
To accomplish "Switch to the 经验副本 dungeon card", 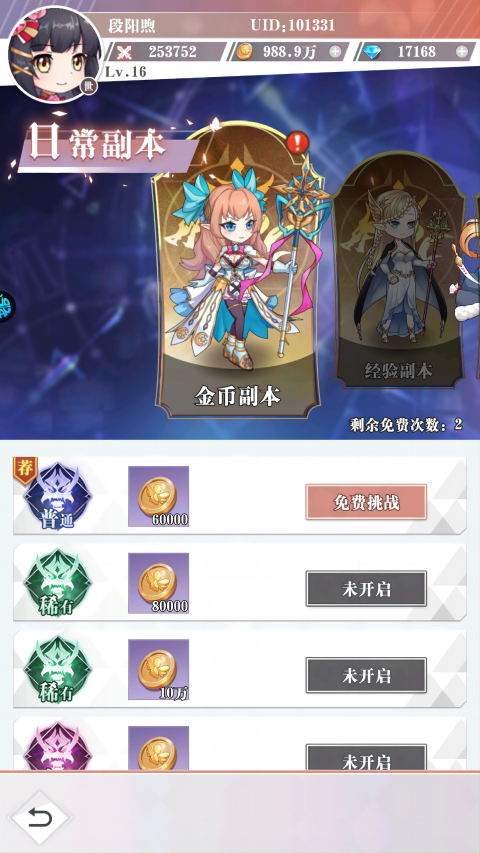I will pos(399,271).
